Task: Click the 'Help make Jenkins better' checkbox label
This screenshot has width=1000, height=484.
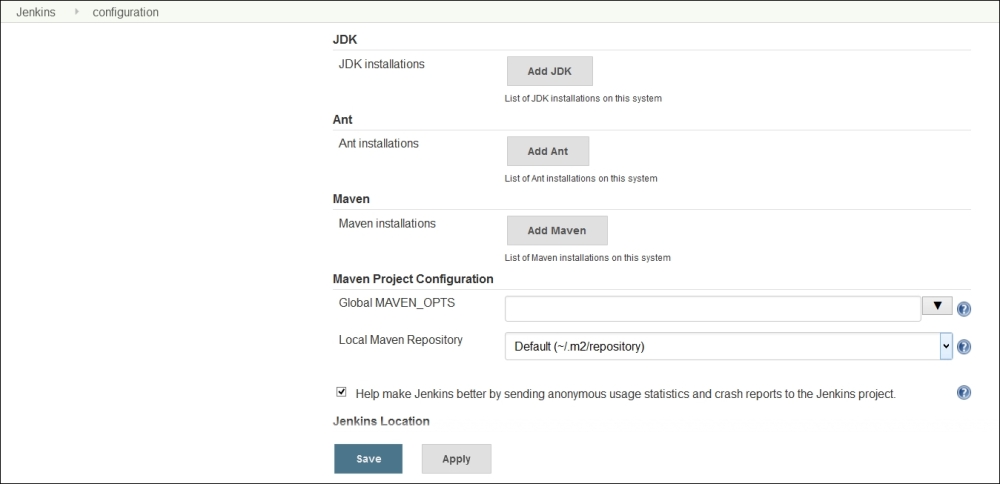Action: coord(625,394)
